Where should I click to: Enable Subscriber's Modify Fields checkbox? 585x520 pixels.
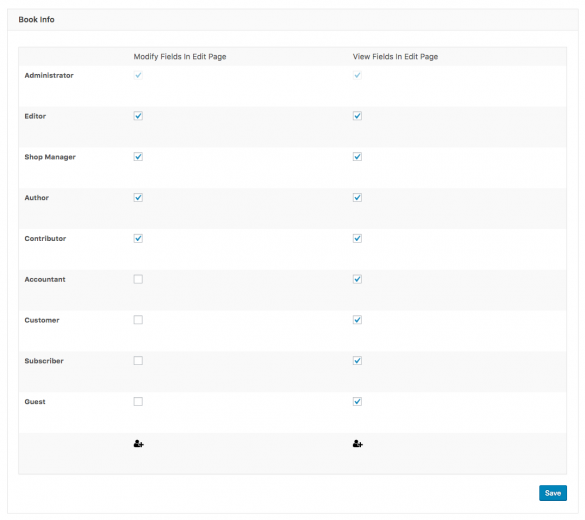[x=138, y=360]
